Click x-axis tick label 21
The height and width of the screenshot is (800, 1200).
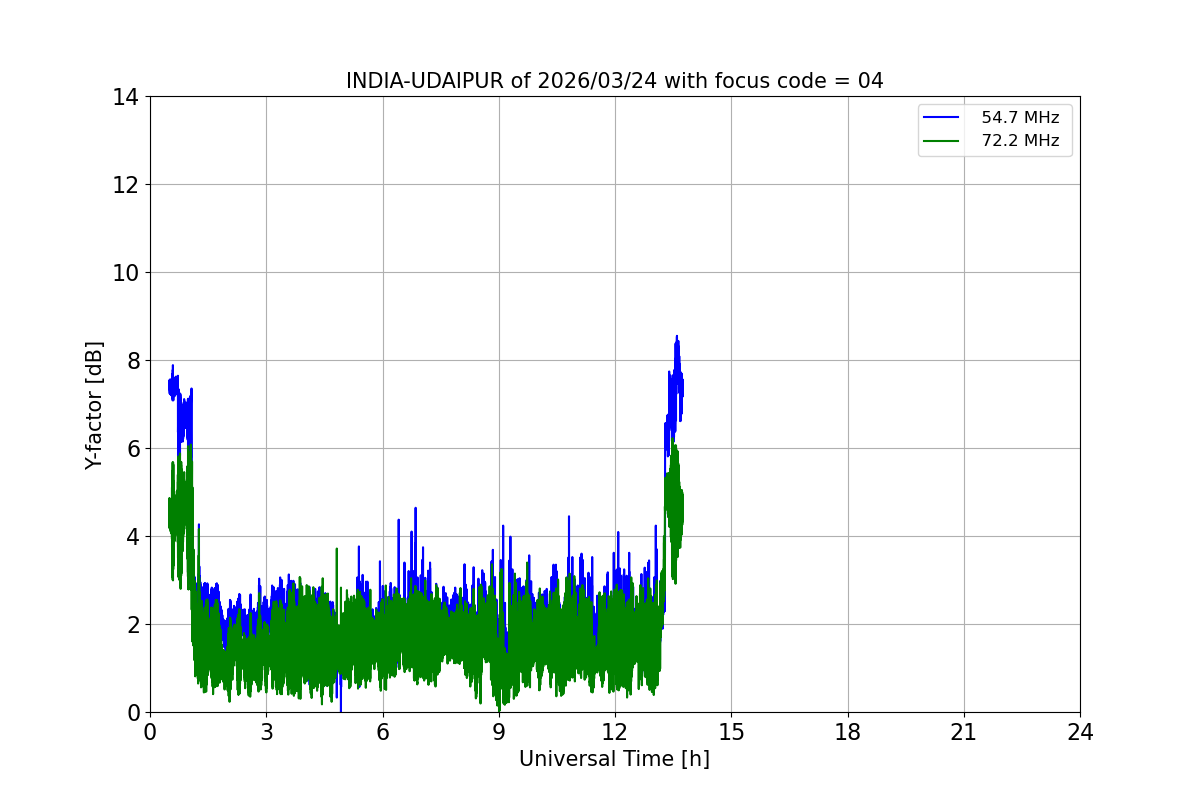click(x=964, y=732)
